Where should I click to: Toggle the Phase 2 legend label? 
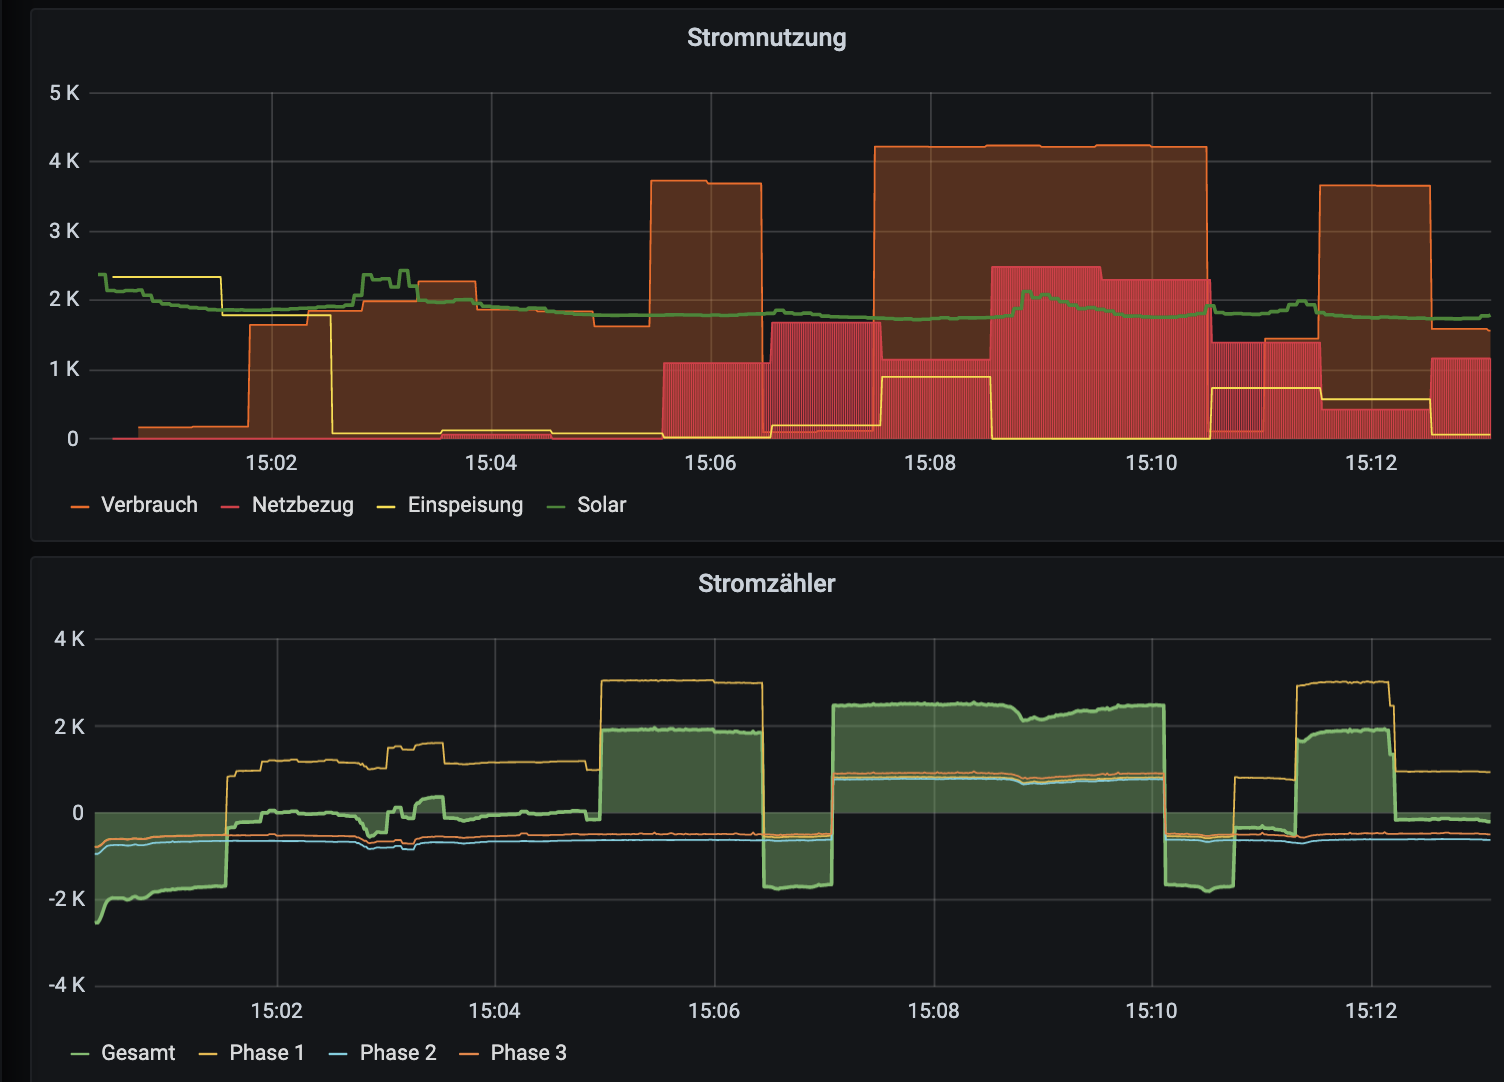coord(398,1053)
